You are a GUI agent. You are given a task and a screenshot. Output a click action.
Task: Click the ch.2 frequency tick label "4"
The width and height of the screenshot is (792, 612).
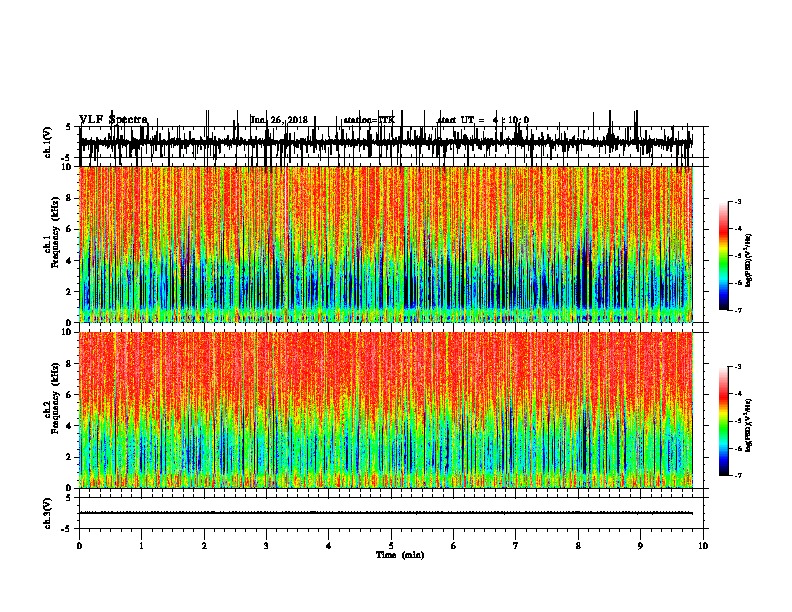70,426
